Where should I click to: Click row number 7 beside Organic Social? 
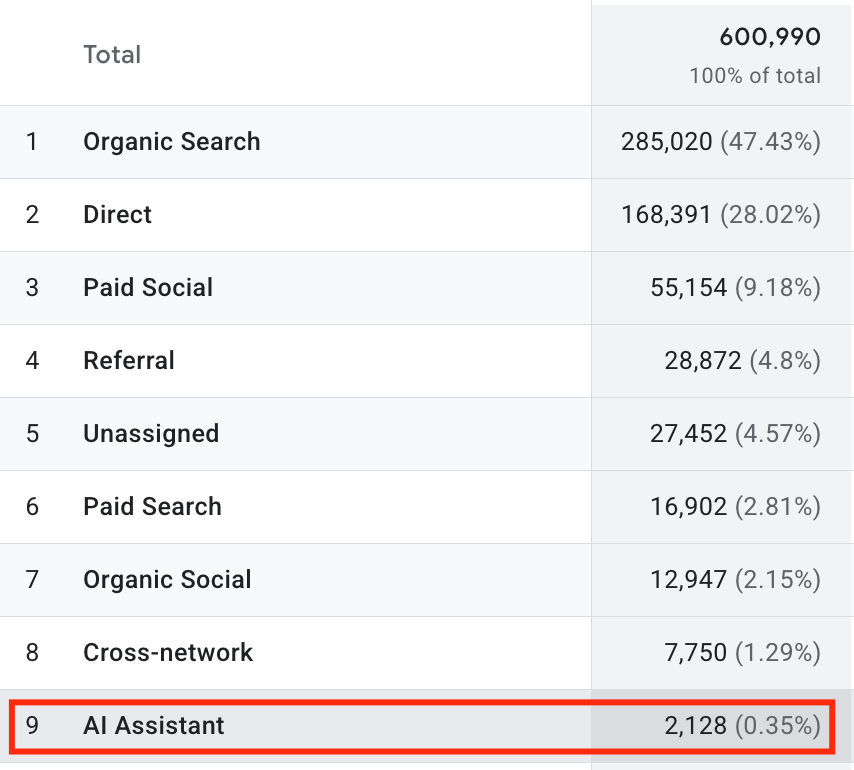(x=32, y=579)
